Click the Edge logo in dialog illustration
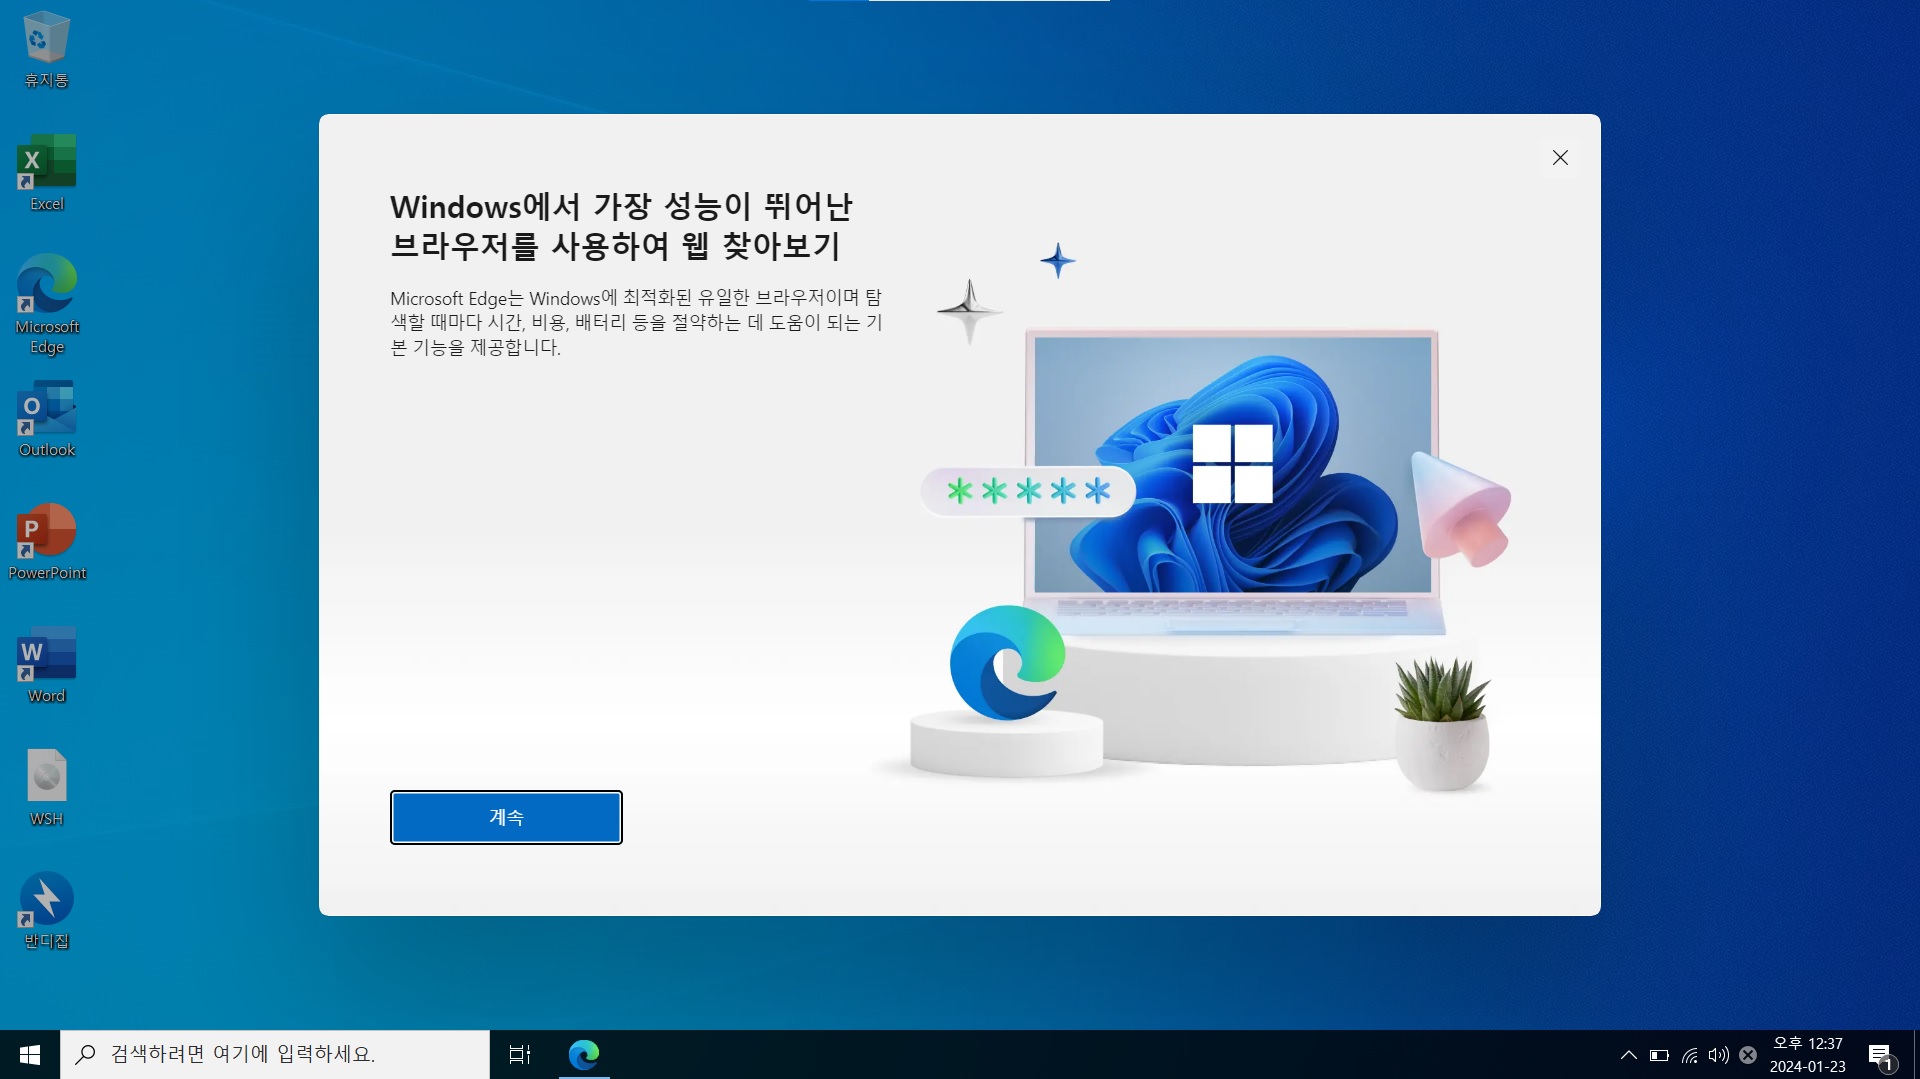 (x=1007, y=662)
